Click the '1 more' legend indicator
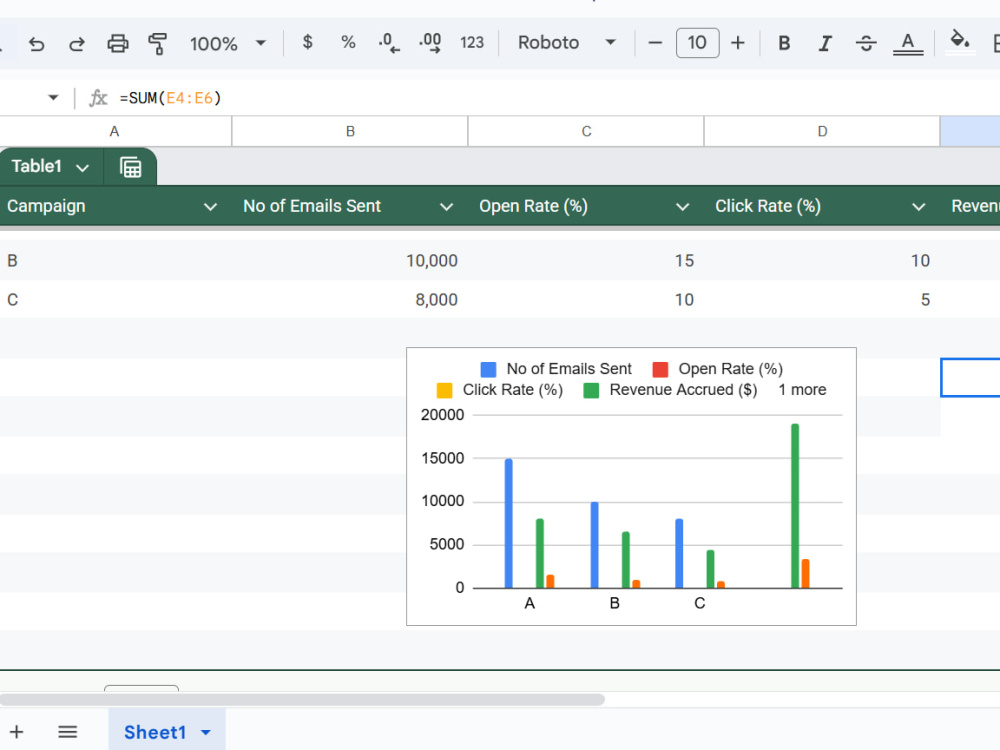 tap(802, 390)
